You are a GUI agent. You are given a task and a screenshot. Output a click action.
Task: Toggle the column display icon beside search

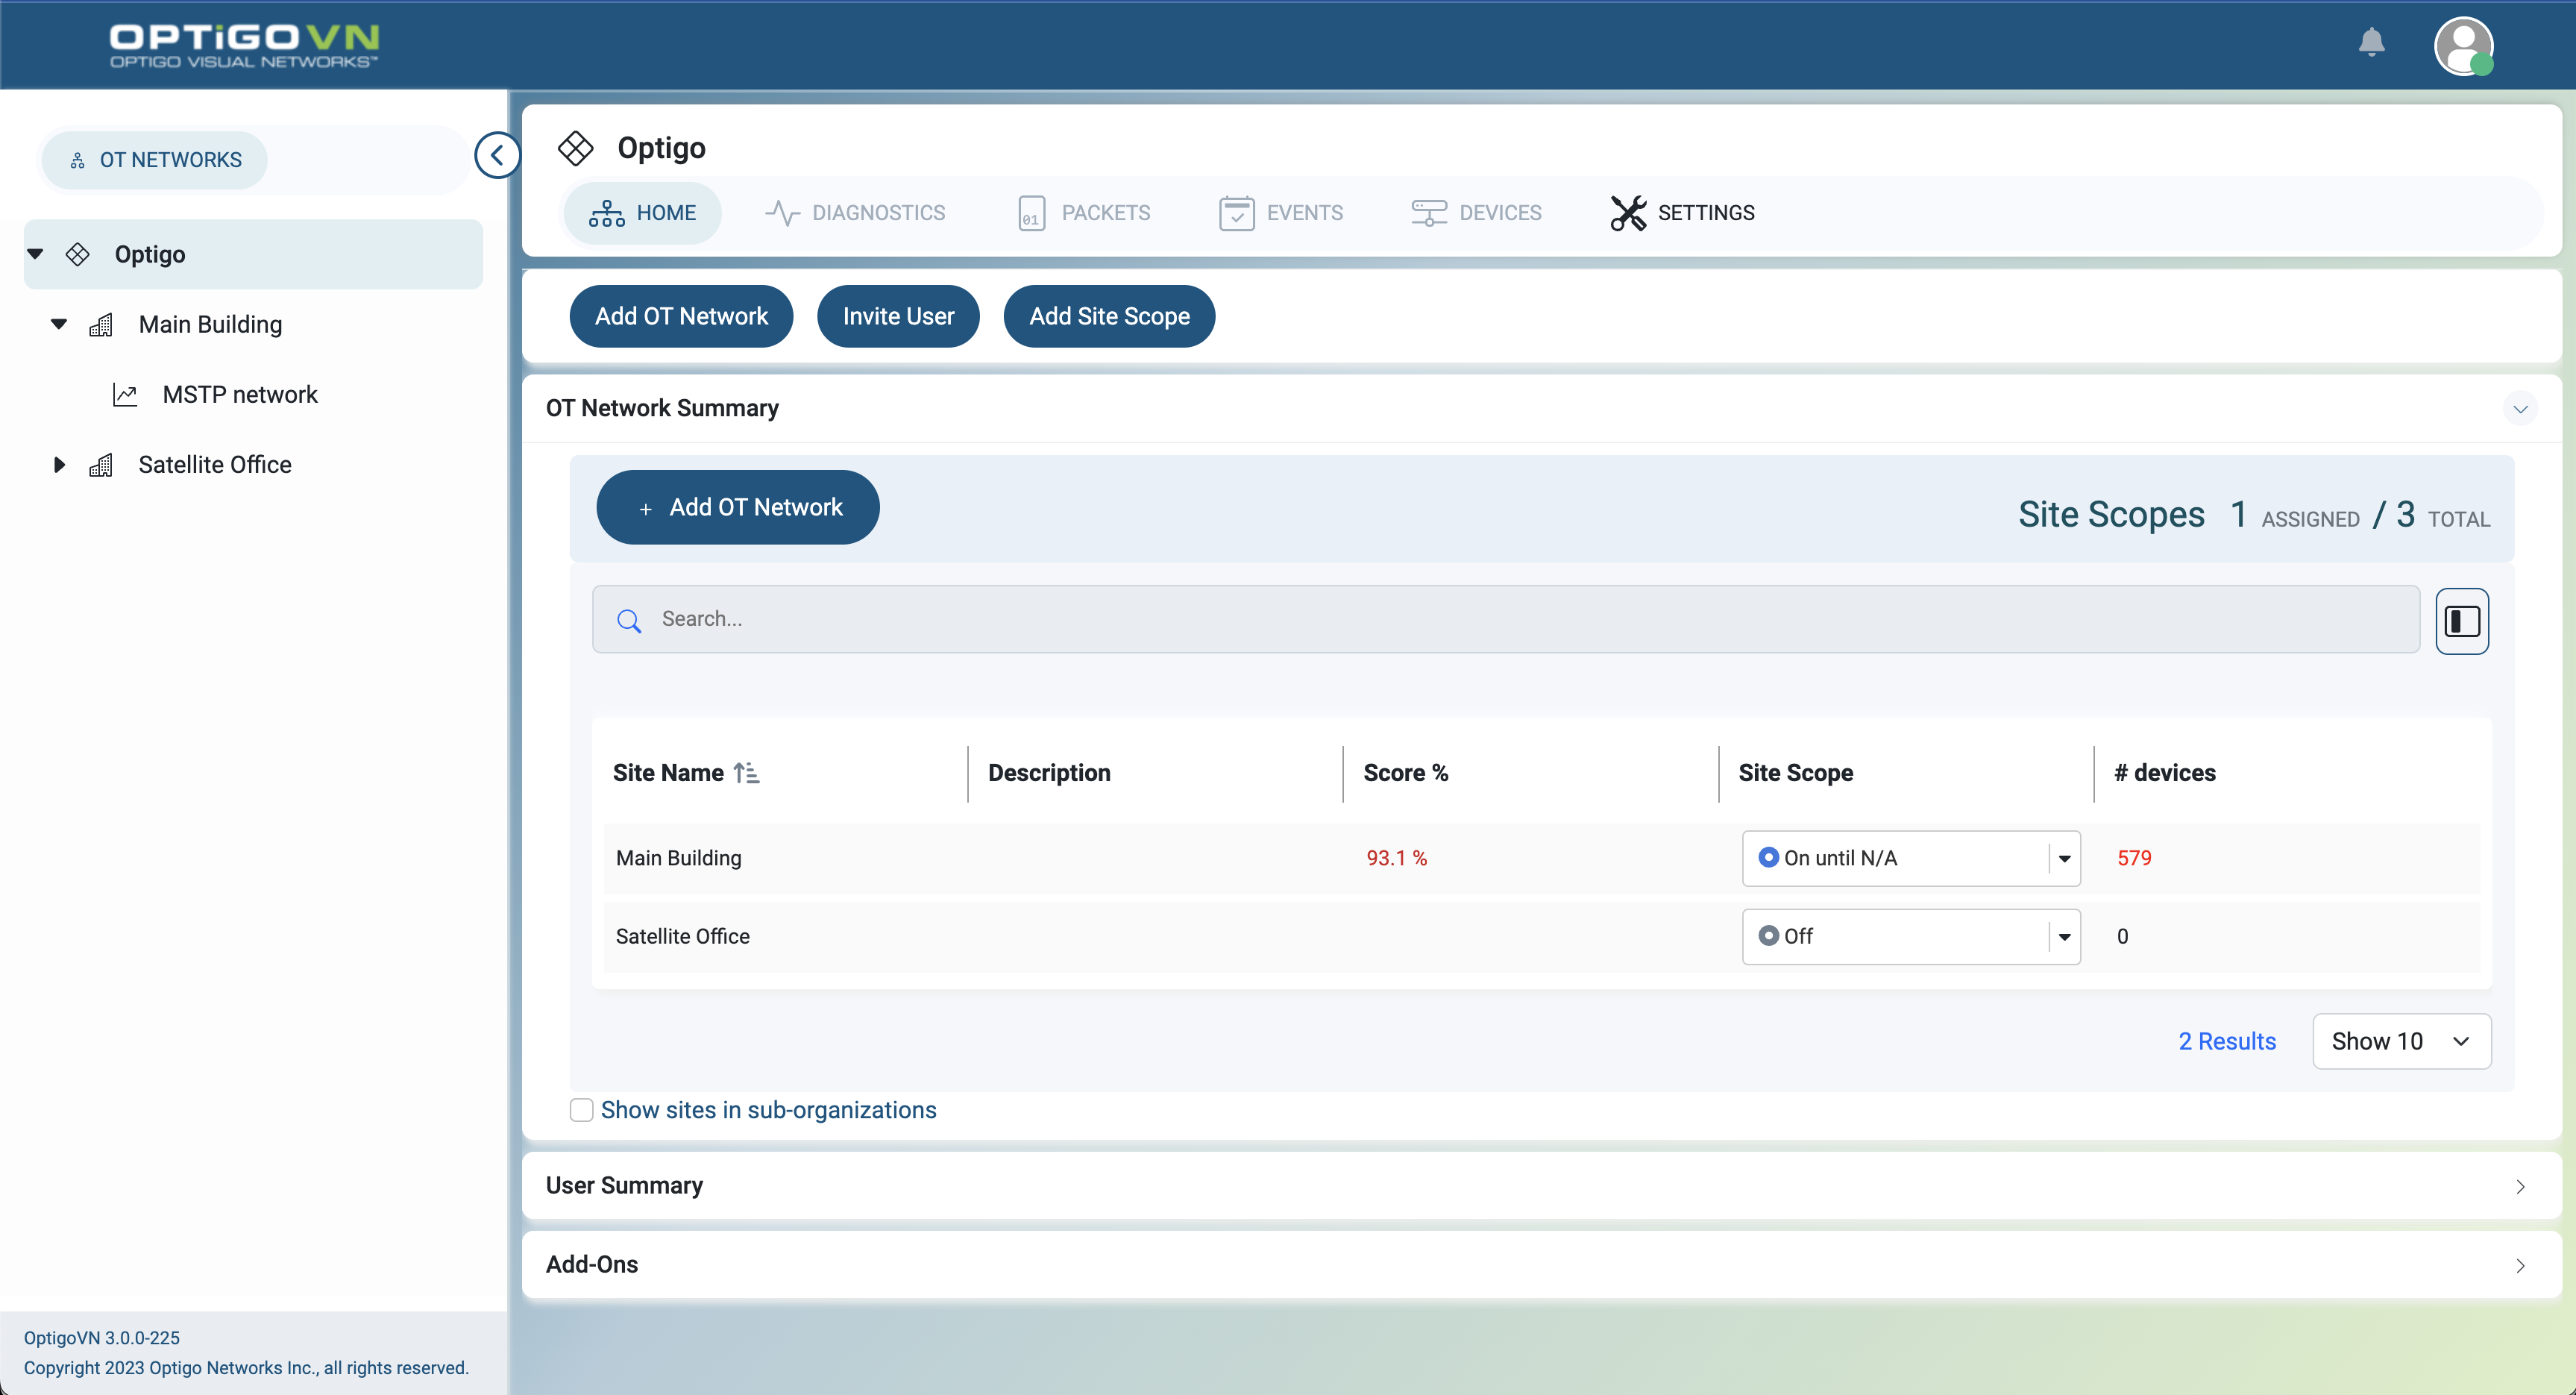(2462, 620)
